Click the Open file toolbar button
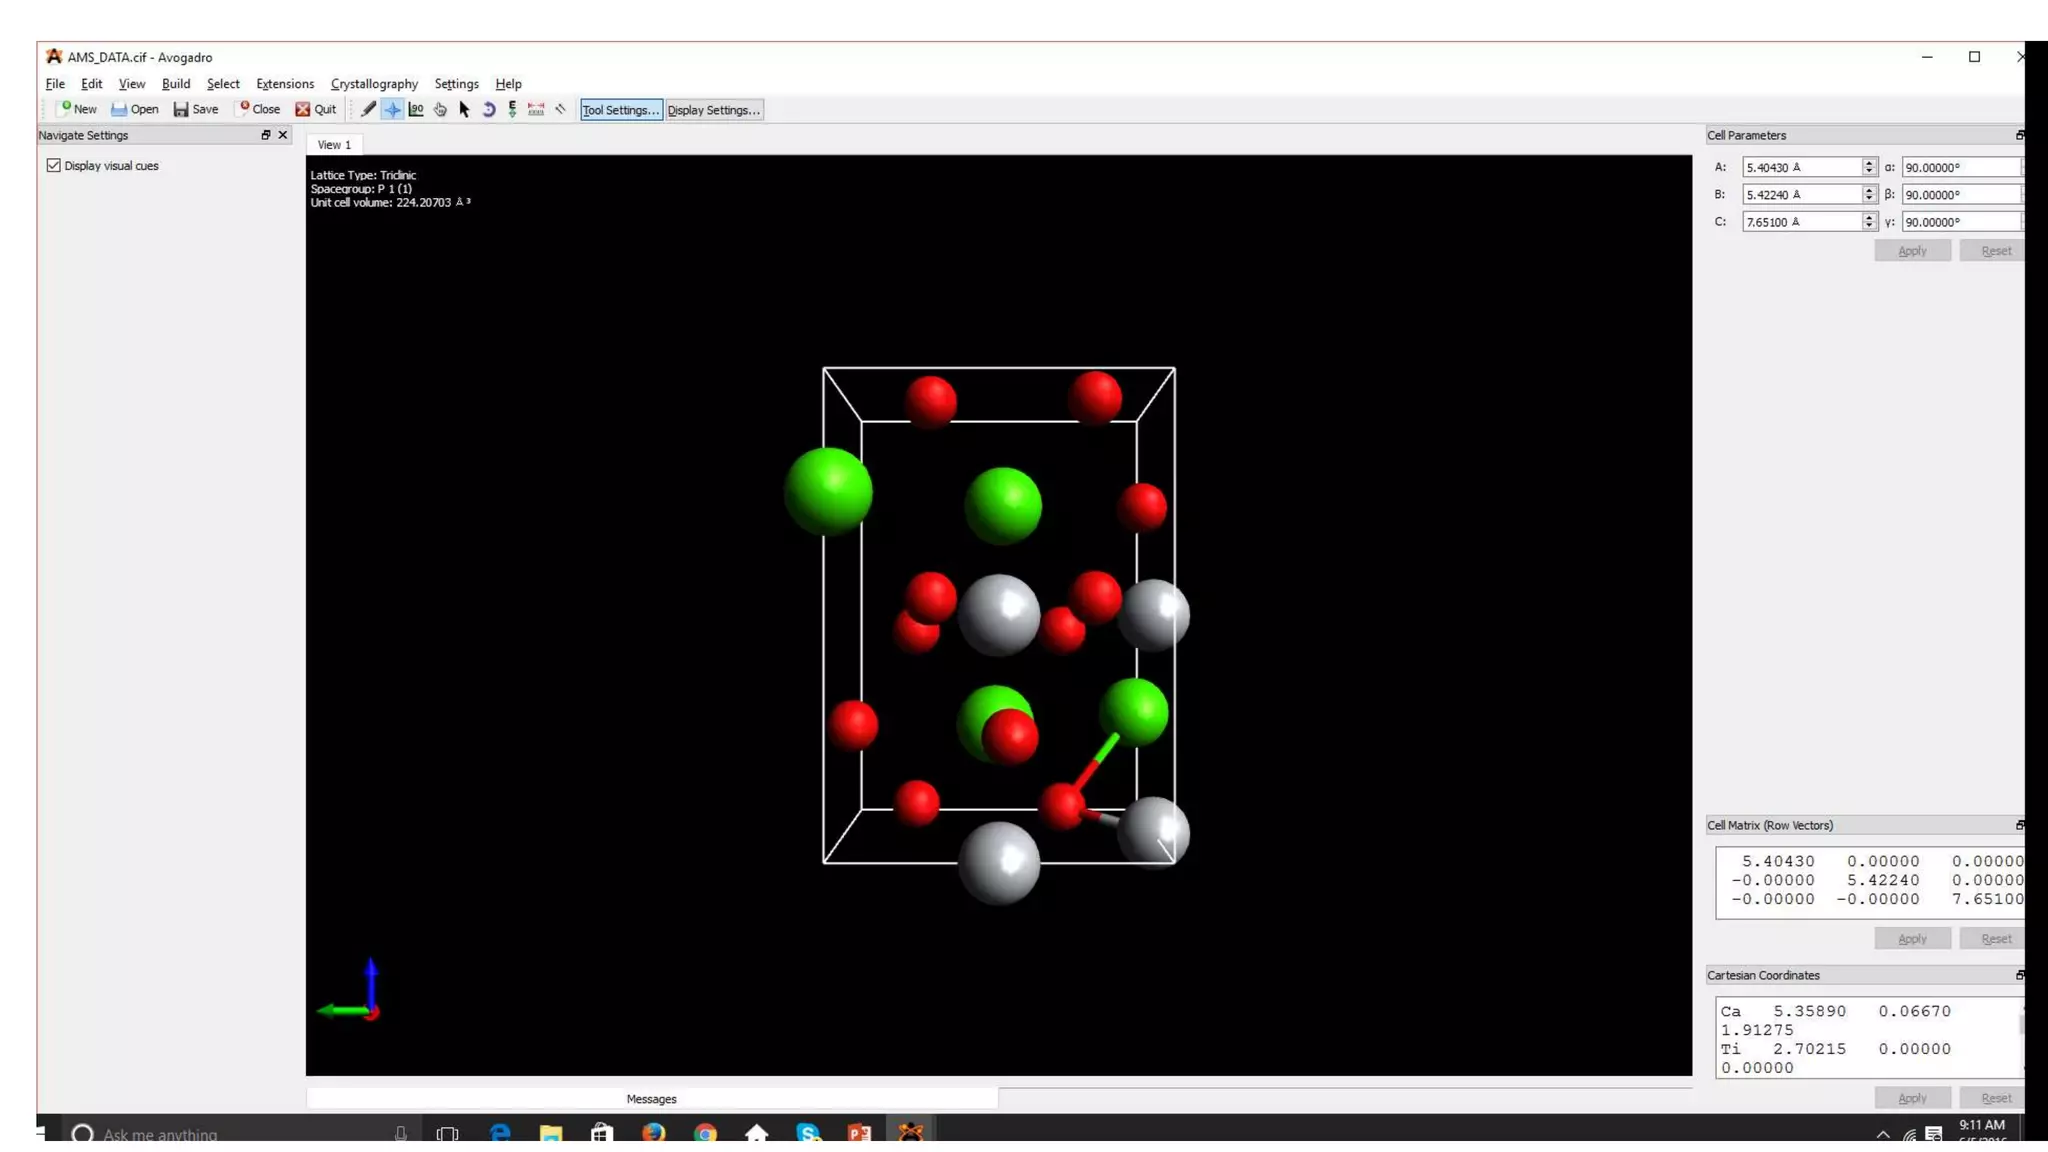The image size is (2048, 1152). click(x=134, y=109)
